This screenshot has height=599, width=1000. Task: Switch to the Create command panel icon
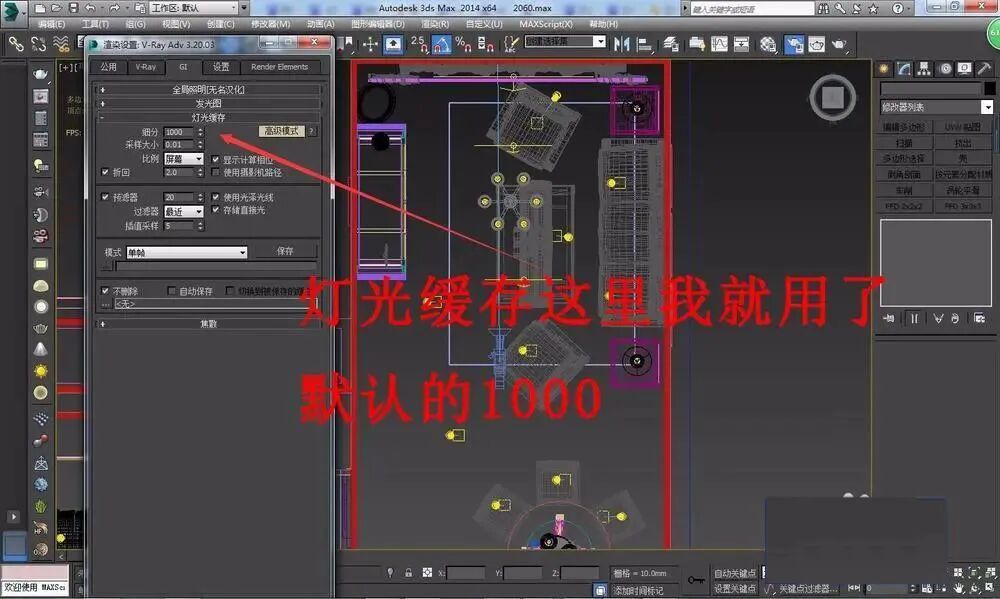pyautogui.click(x=884, y=69)
